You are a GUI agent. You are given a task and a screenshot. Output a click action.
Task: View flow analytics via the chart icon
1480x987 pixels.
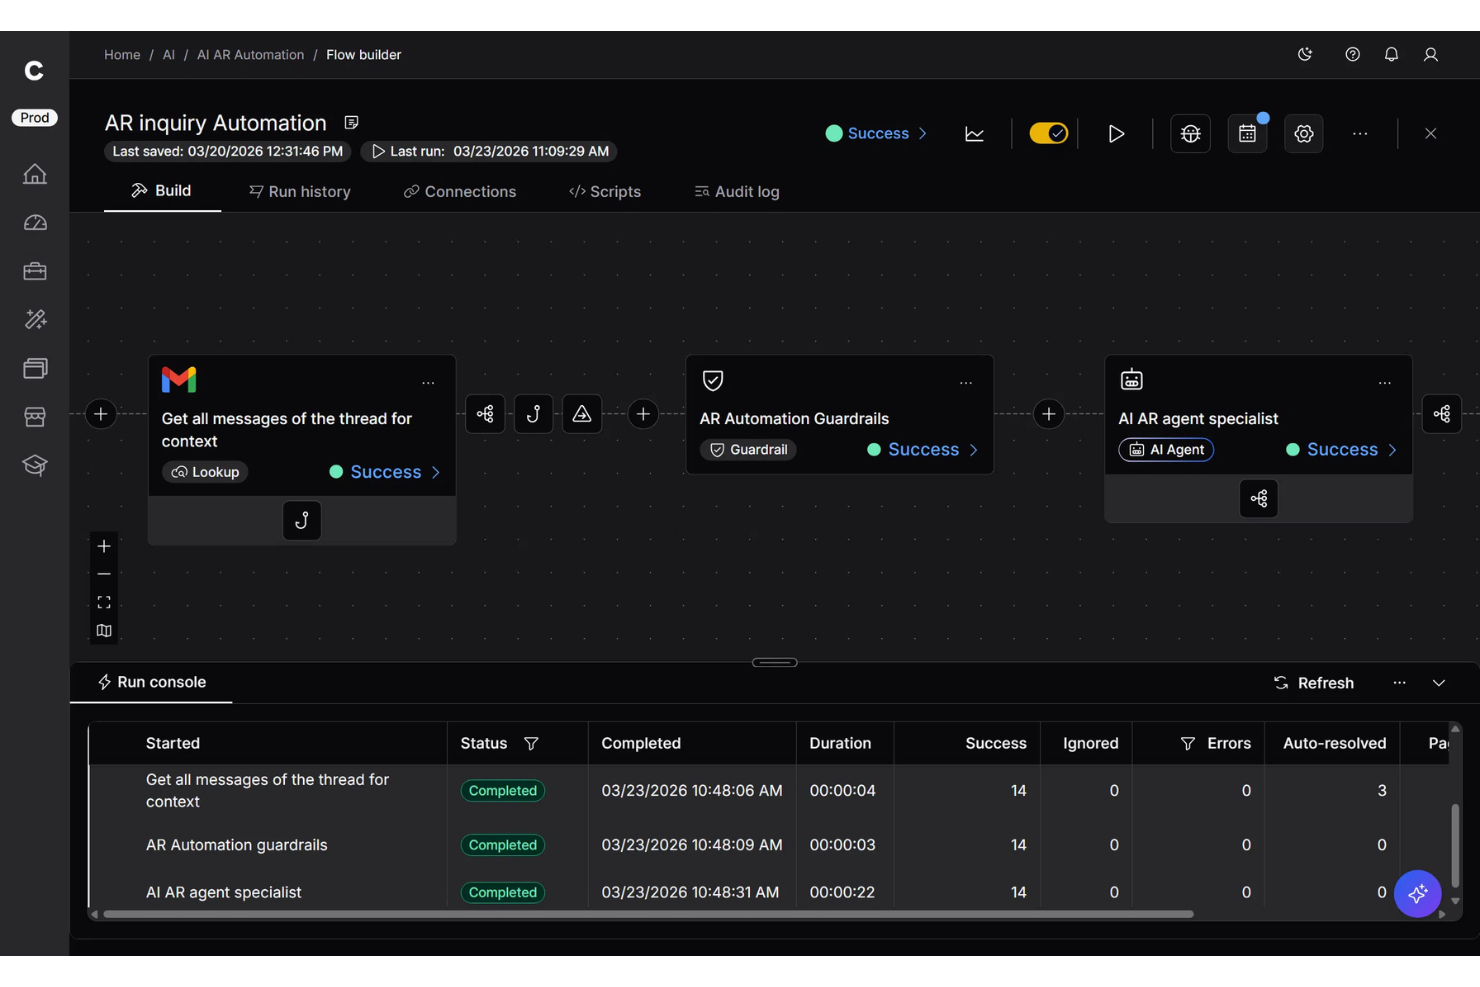point(974,133)
